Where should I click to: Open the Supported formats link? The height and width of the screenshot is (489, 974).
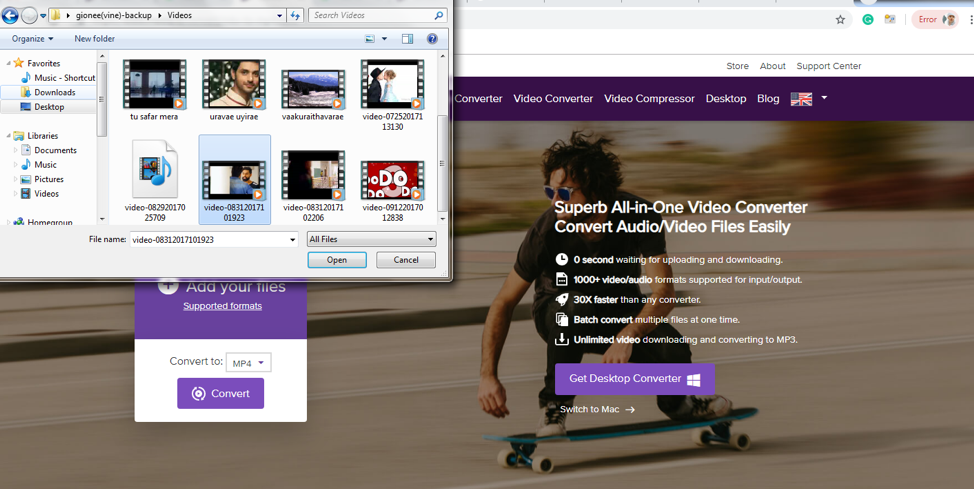(222, 306)
